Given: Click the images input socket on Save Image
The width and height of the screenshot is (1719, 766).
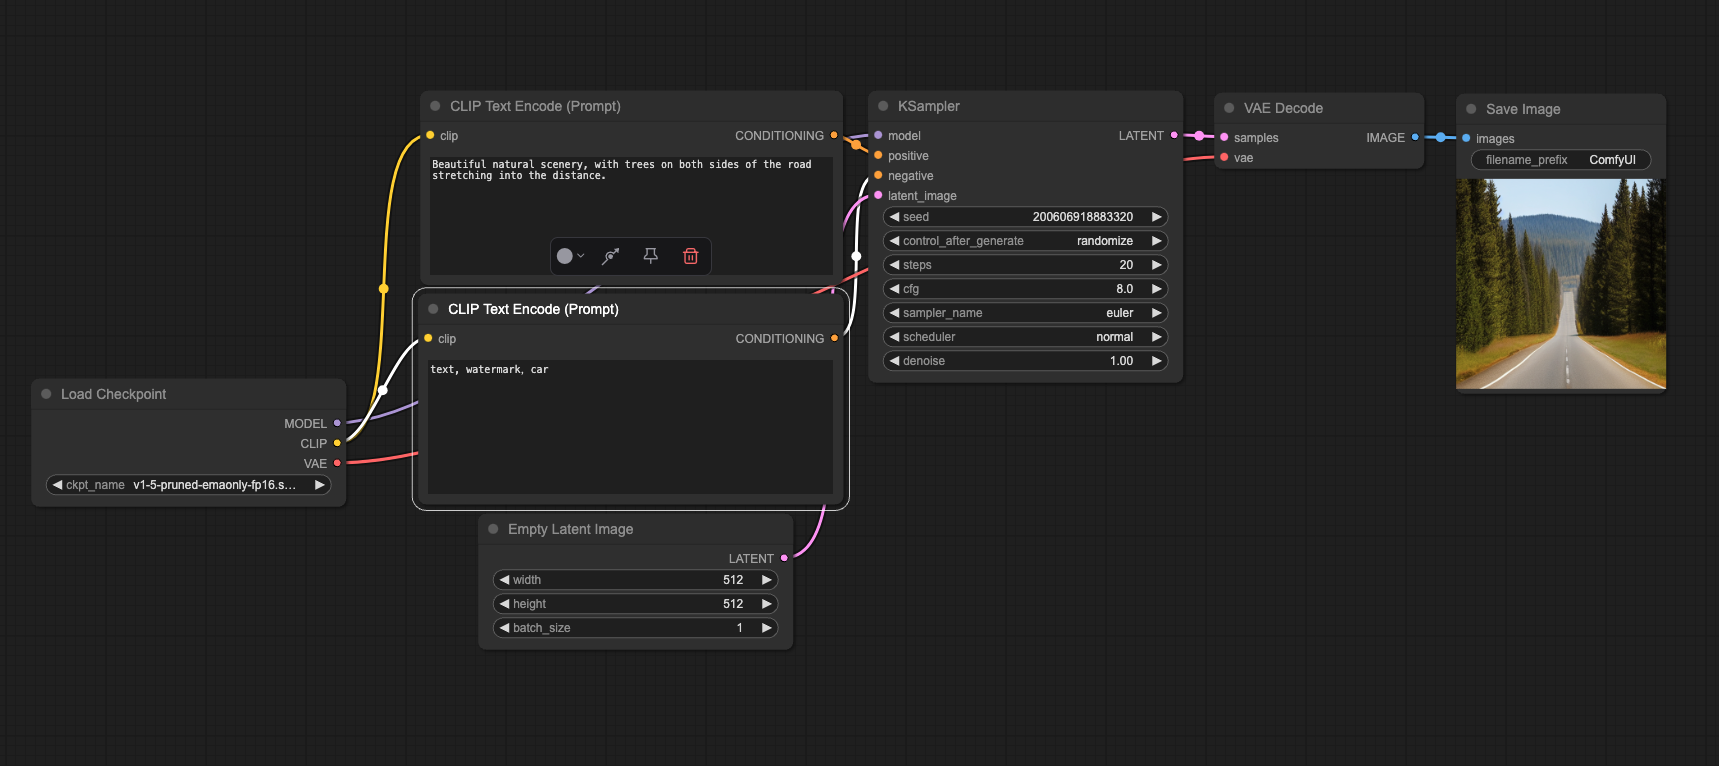Looking at the screenshot, I should coord(1466,138).
